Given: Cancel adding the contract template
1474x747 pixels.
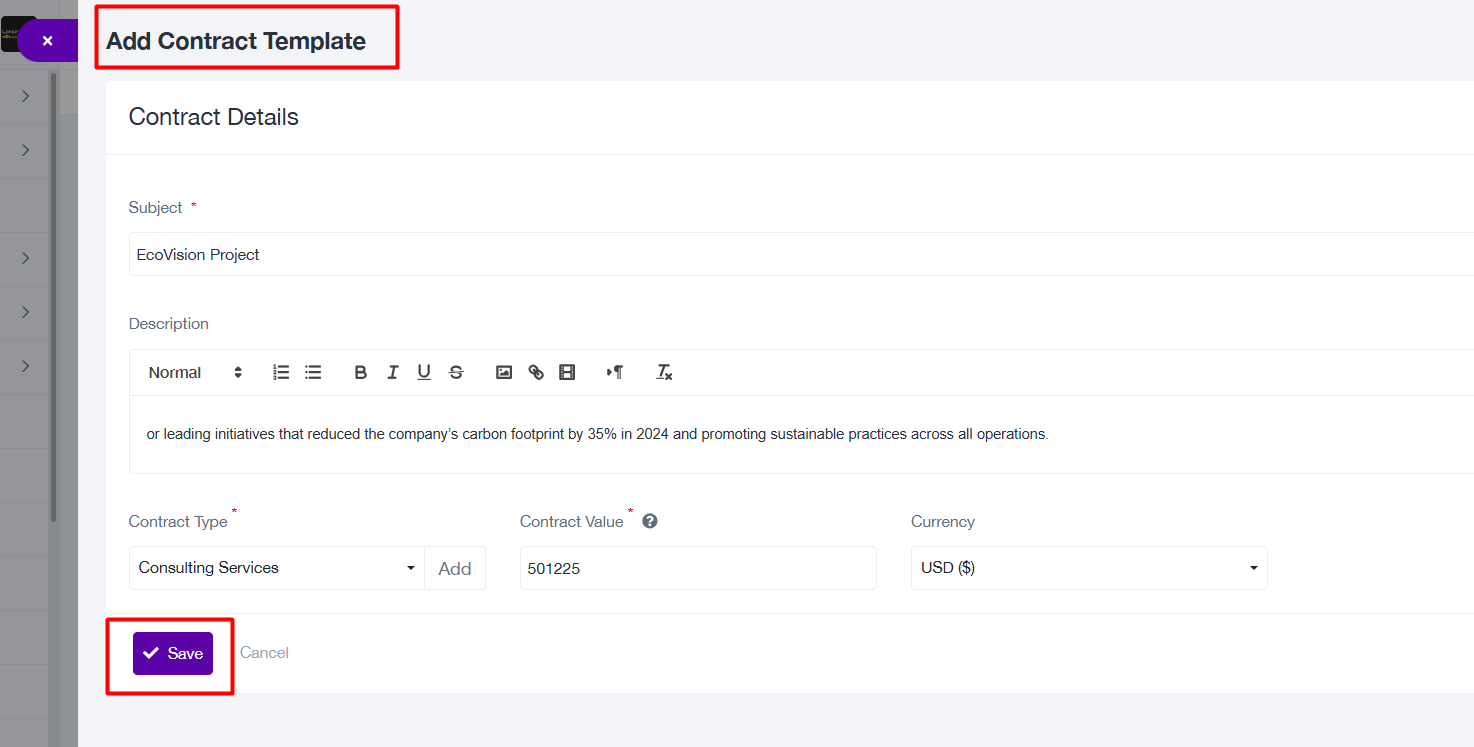Looking at the screenshot, I should coord(264,652).
